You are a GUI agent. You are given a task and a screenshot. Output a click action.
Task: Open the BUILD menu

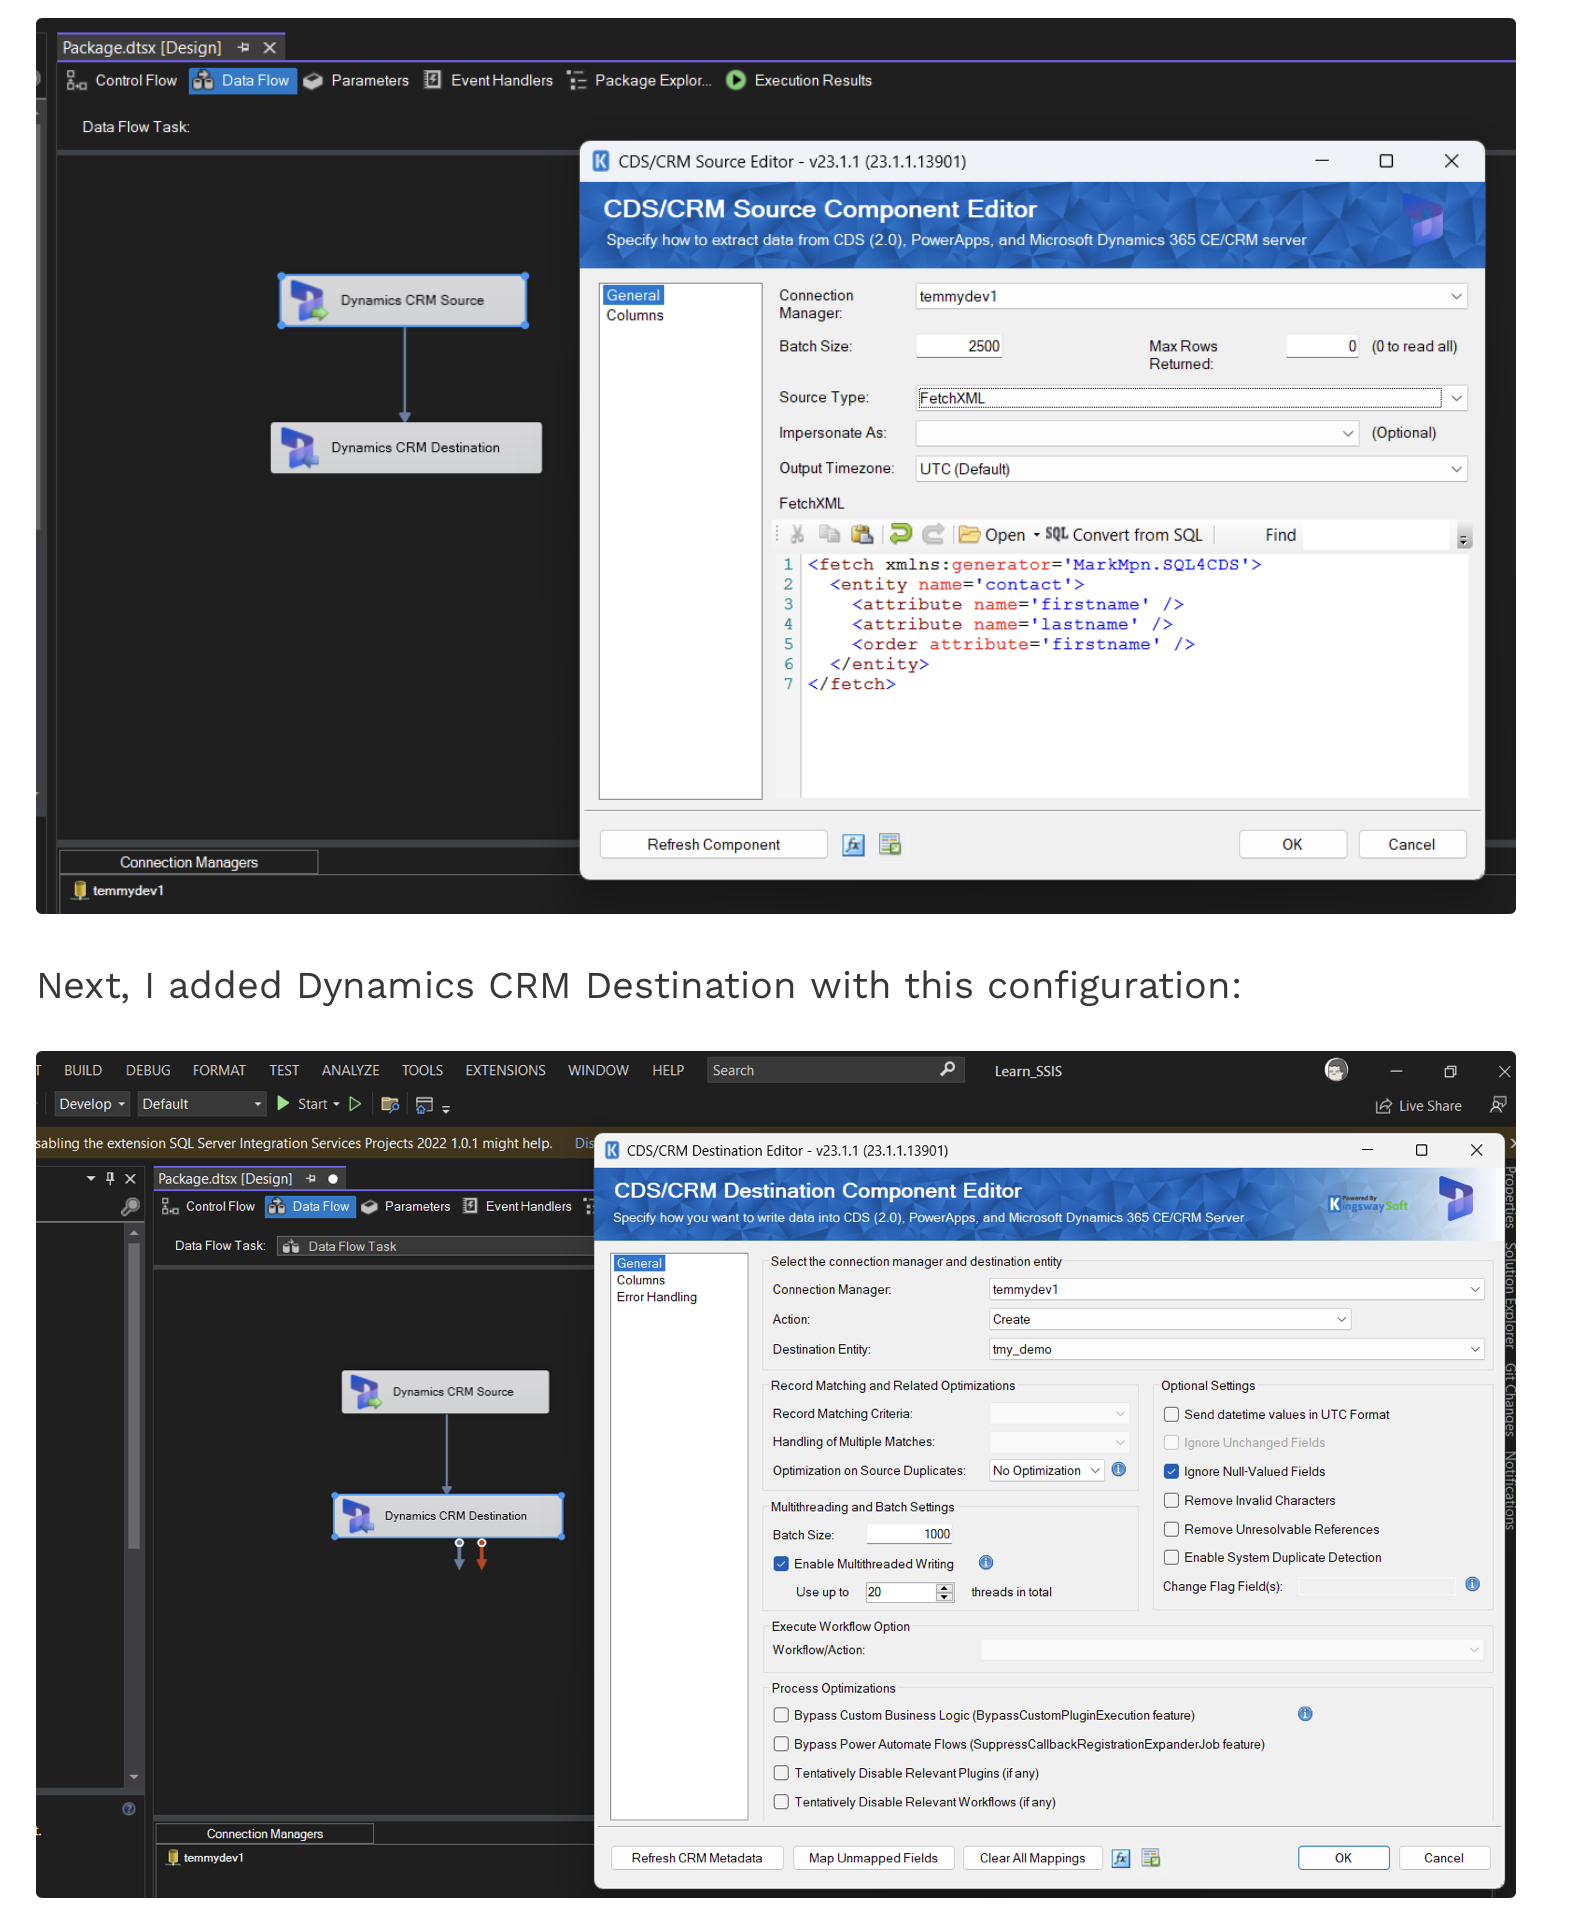(x=83, y=1070)
